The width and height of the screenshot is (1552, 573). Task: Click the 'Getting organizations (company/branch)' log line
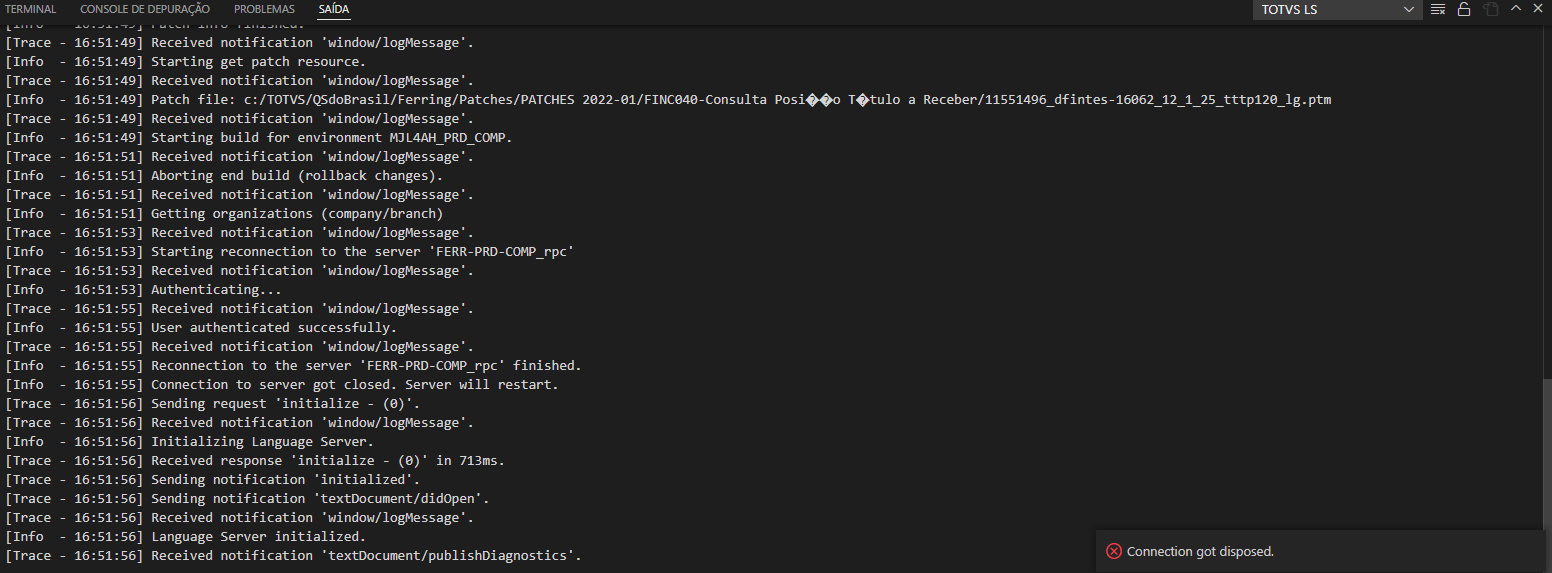click(224, 214)
